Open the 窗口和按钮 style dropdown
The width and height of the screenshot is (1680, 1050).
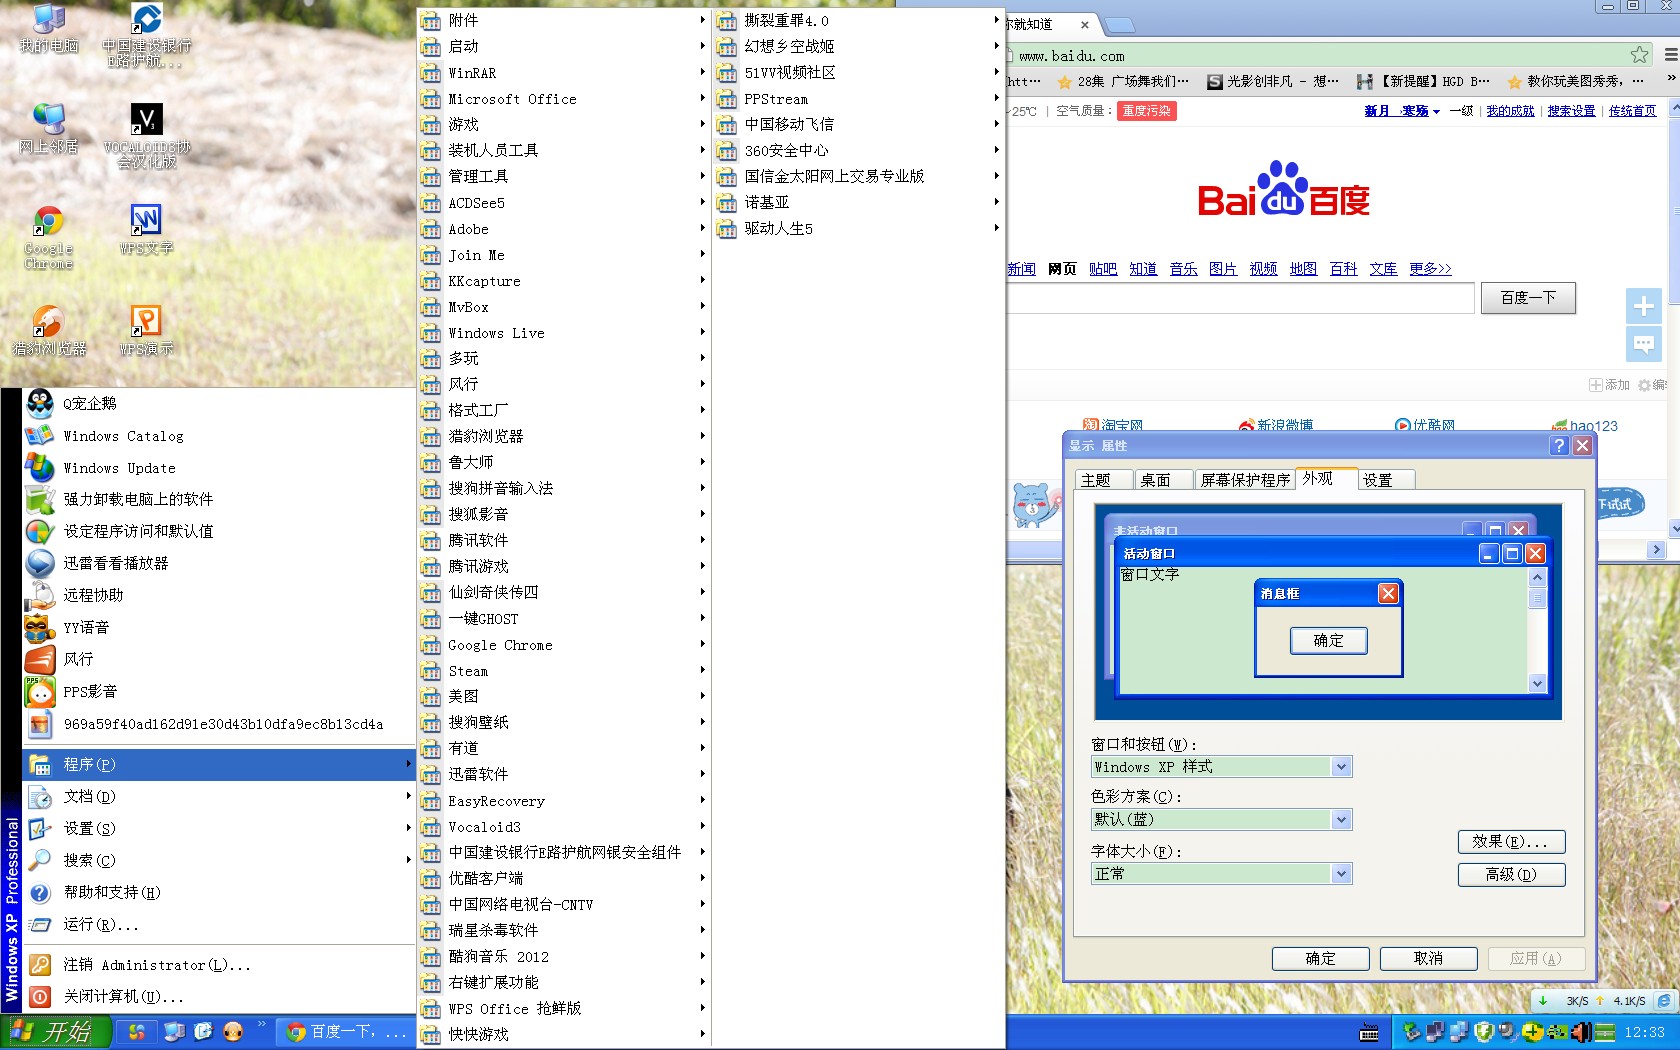click(x=1221, y=767)
